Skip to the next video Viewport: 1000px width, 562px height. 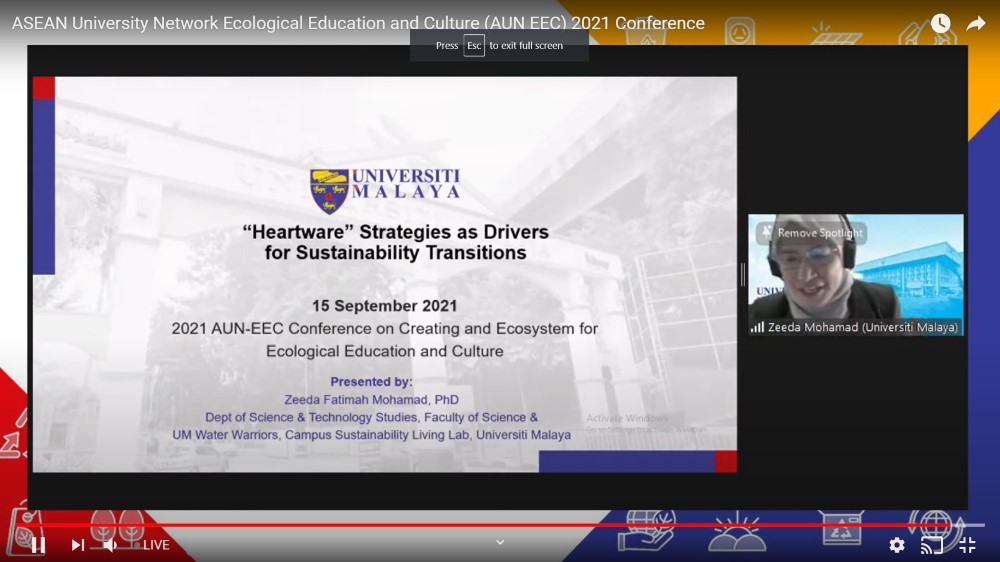(x=77, y=545)
